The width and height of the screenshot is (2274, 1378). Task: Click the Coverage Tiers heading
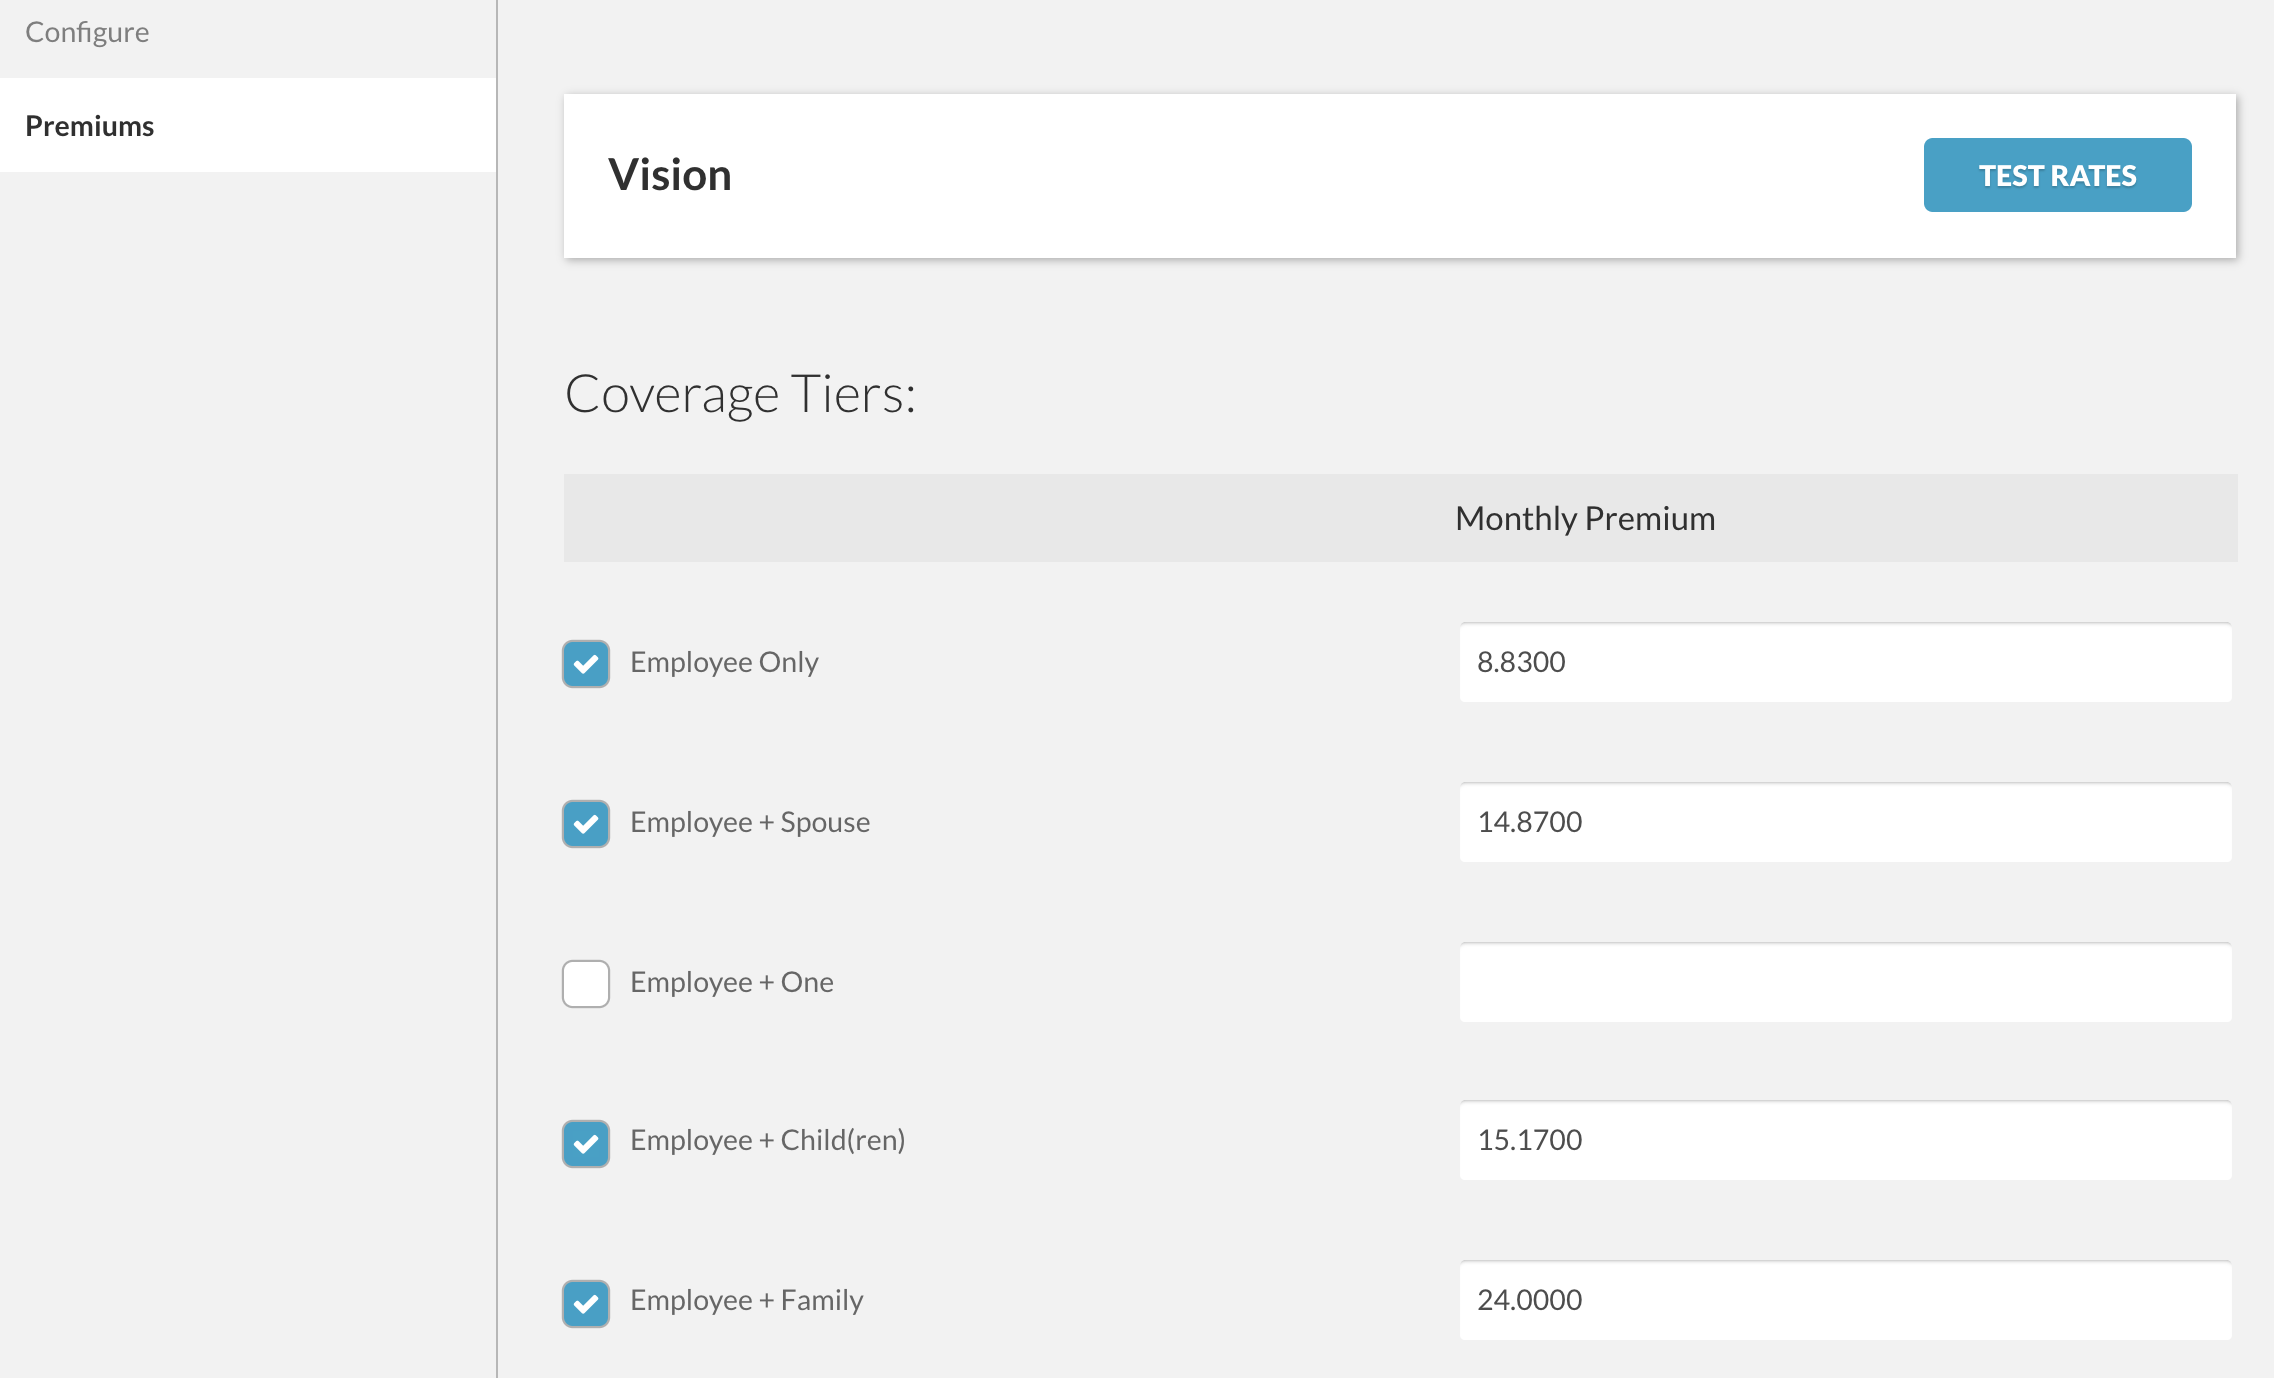point(740,394)
